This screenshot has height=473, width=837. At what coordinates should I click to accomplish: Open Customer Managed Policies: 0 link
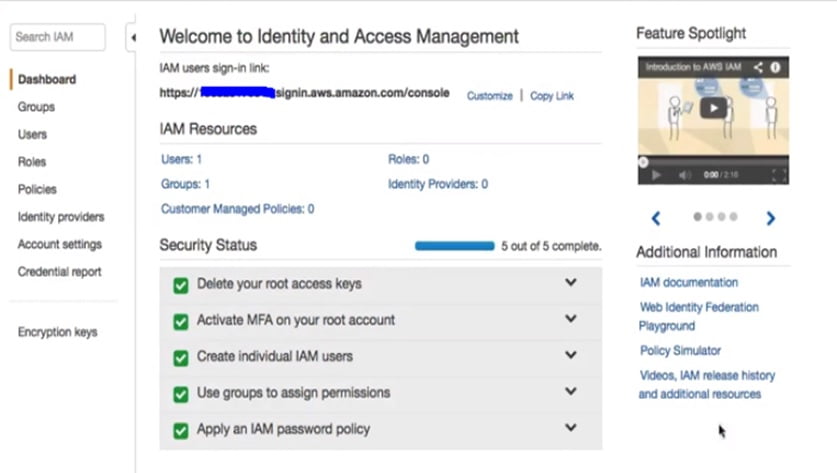point(238,209)
